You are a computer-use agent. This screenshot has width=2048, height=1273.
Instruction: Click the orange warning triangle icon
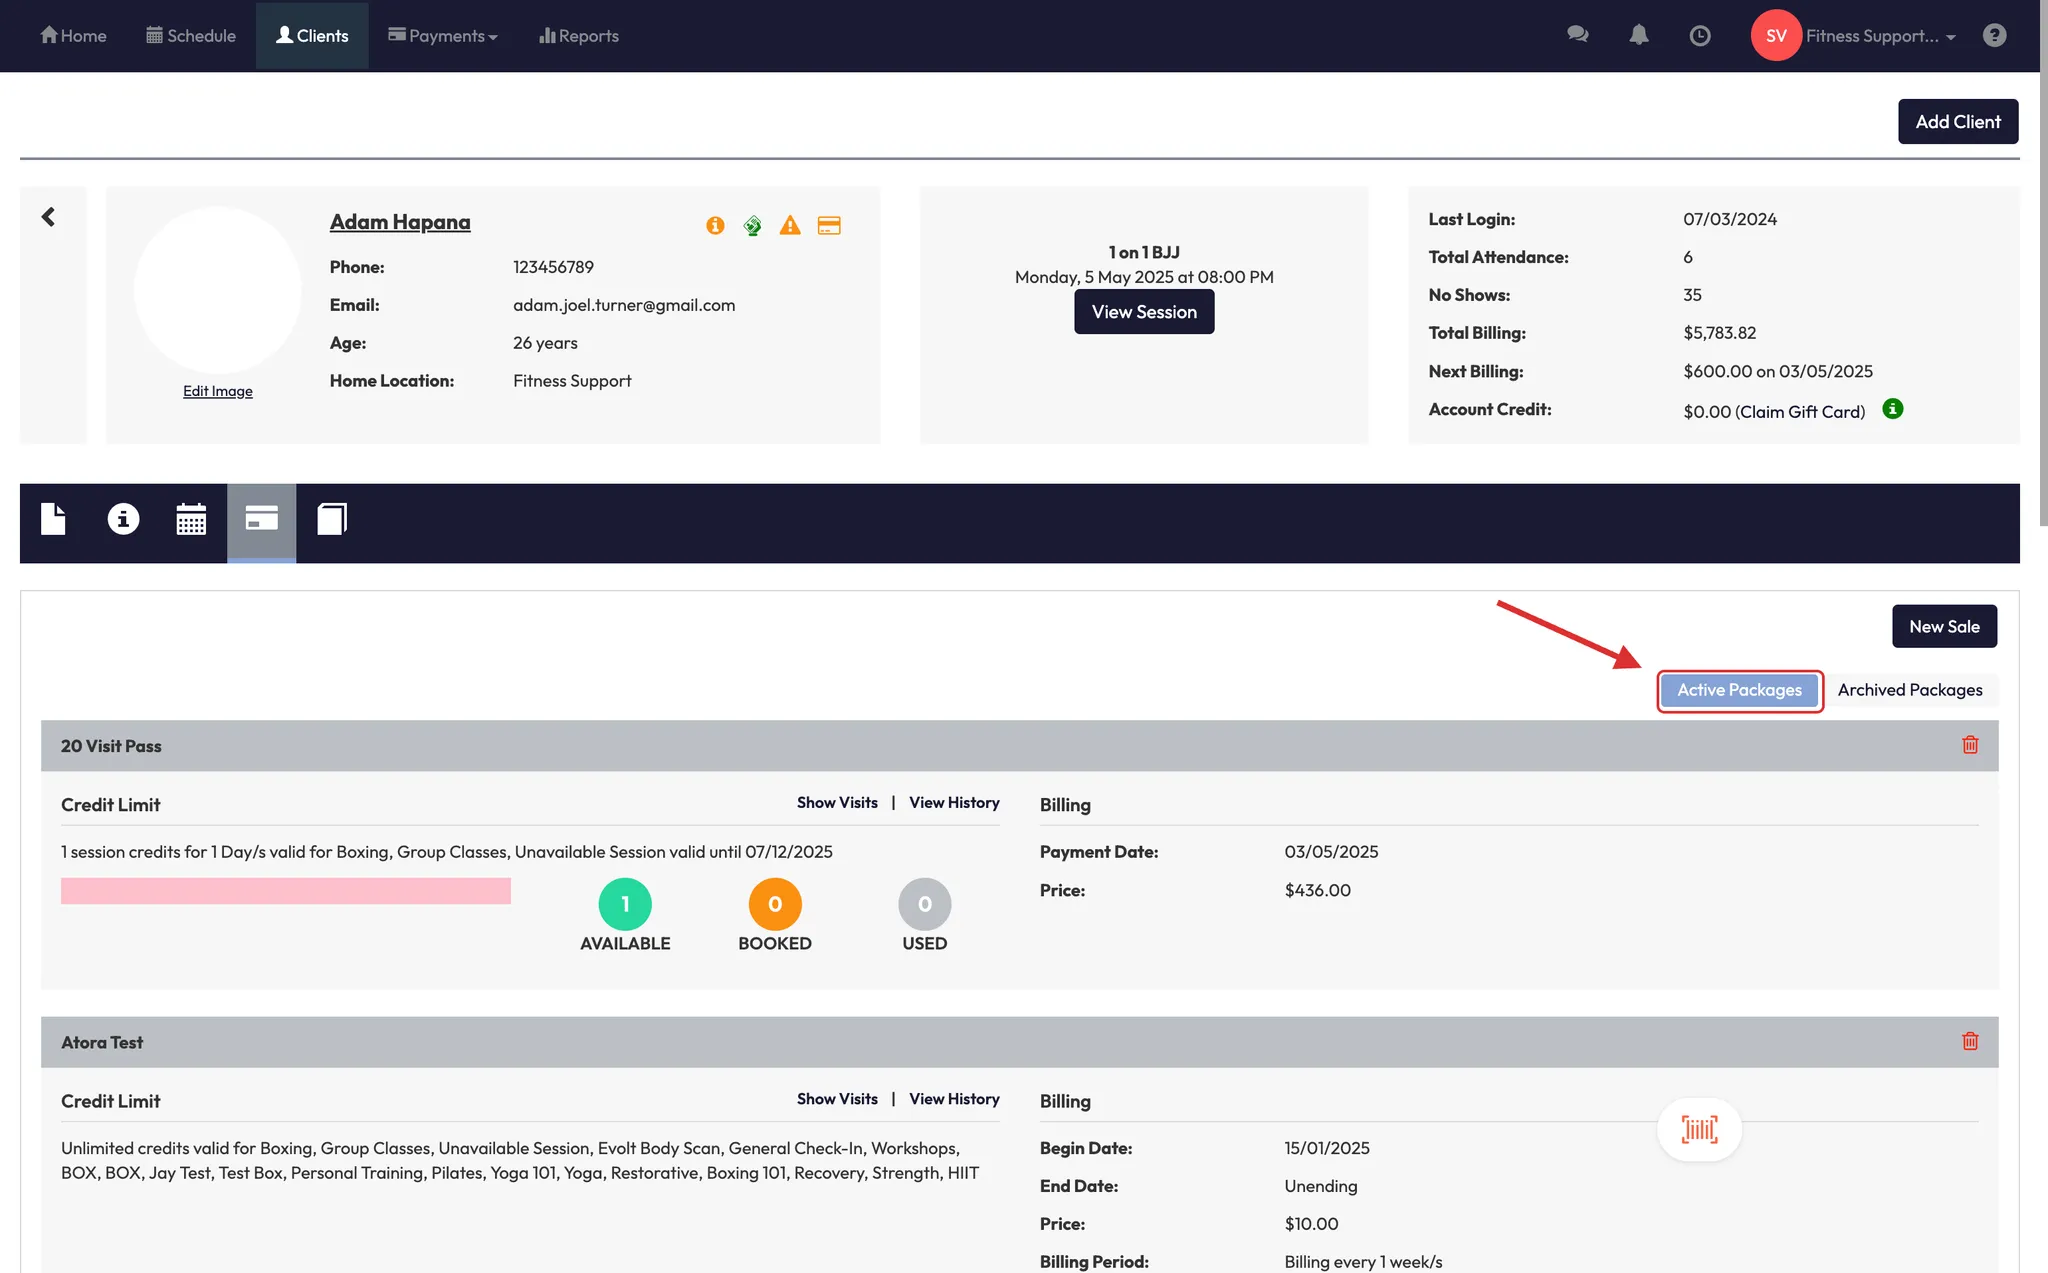point(790,225)
